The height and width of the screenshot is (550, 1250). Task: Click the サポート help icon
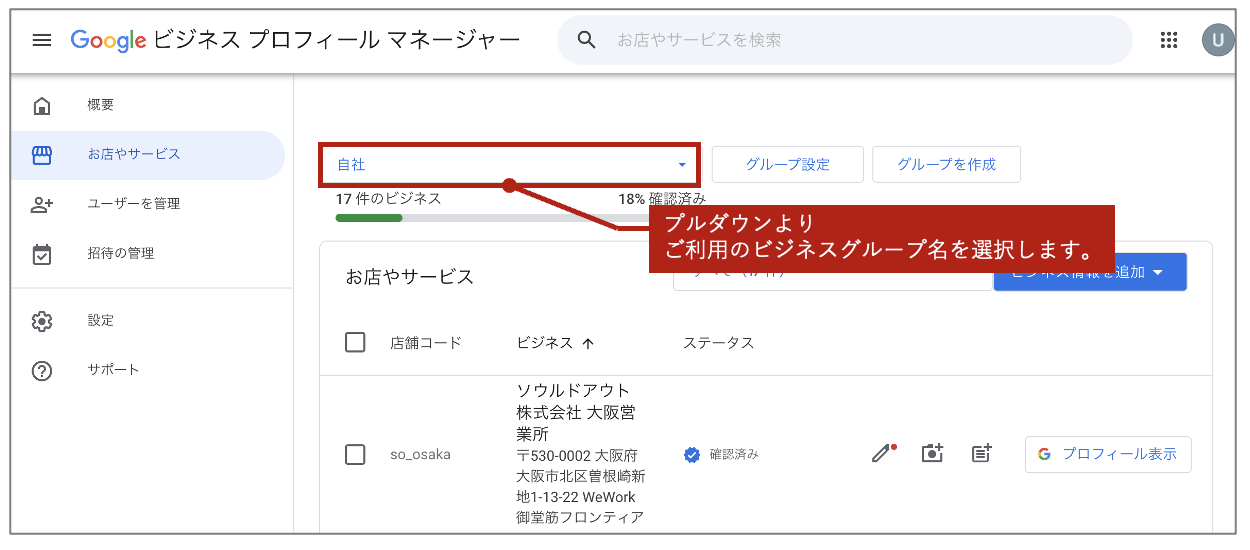(42, 370)
